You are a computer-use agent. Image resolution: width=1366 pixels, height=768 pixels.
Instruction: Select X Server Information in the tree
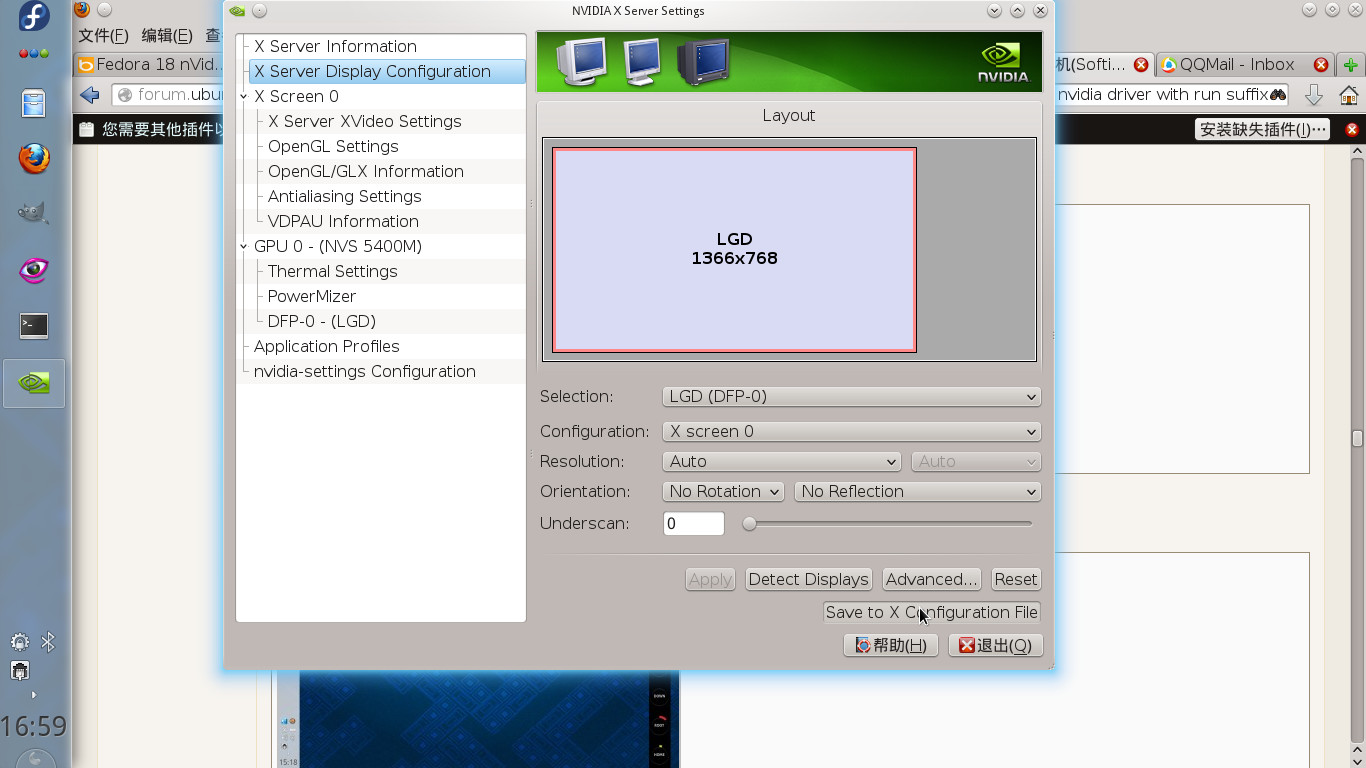tap(335, 47)
